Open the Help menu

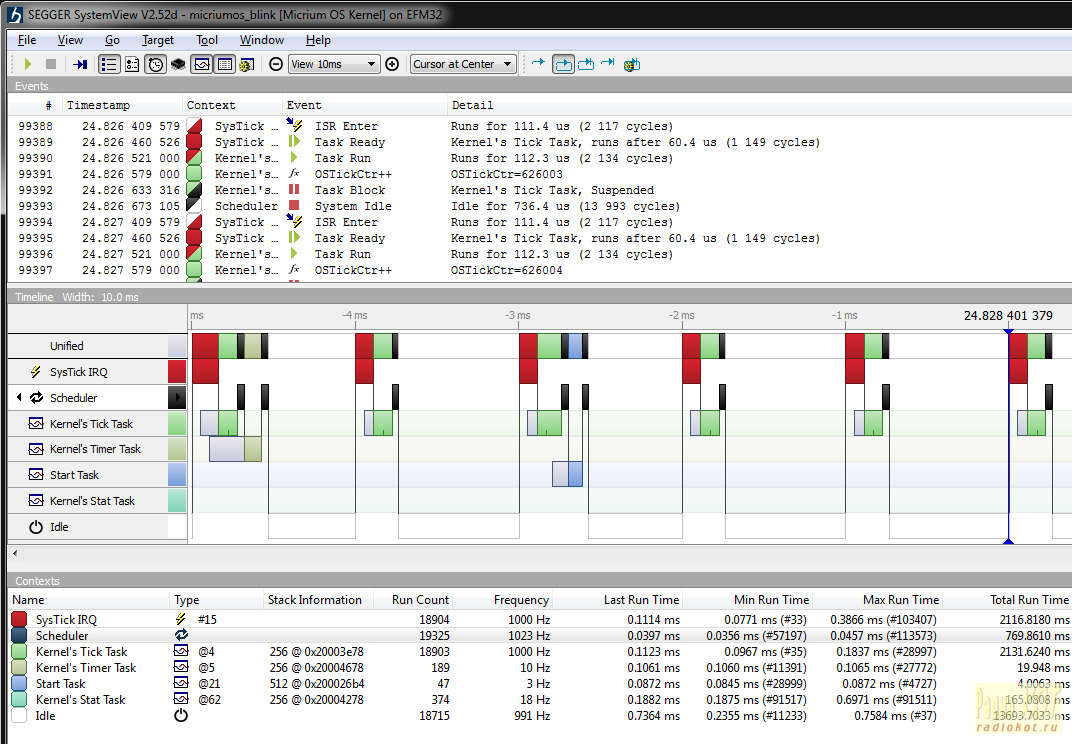point(319,40)
